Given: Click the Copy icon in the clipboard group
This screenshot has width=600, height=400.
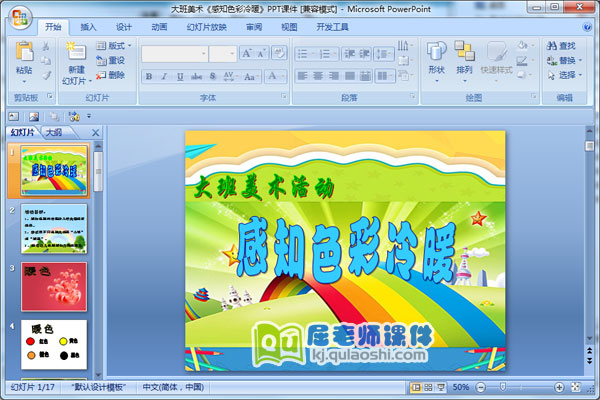Looking at the screenshot, I should (x=46, y=60).
